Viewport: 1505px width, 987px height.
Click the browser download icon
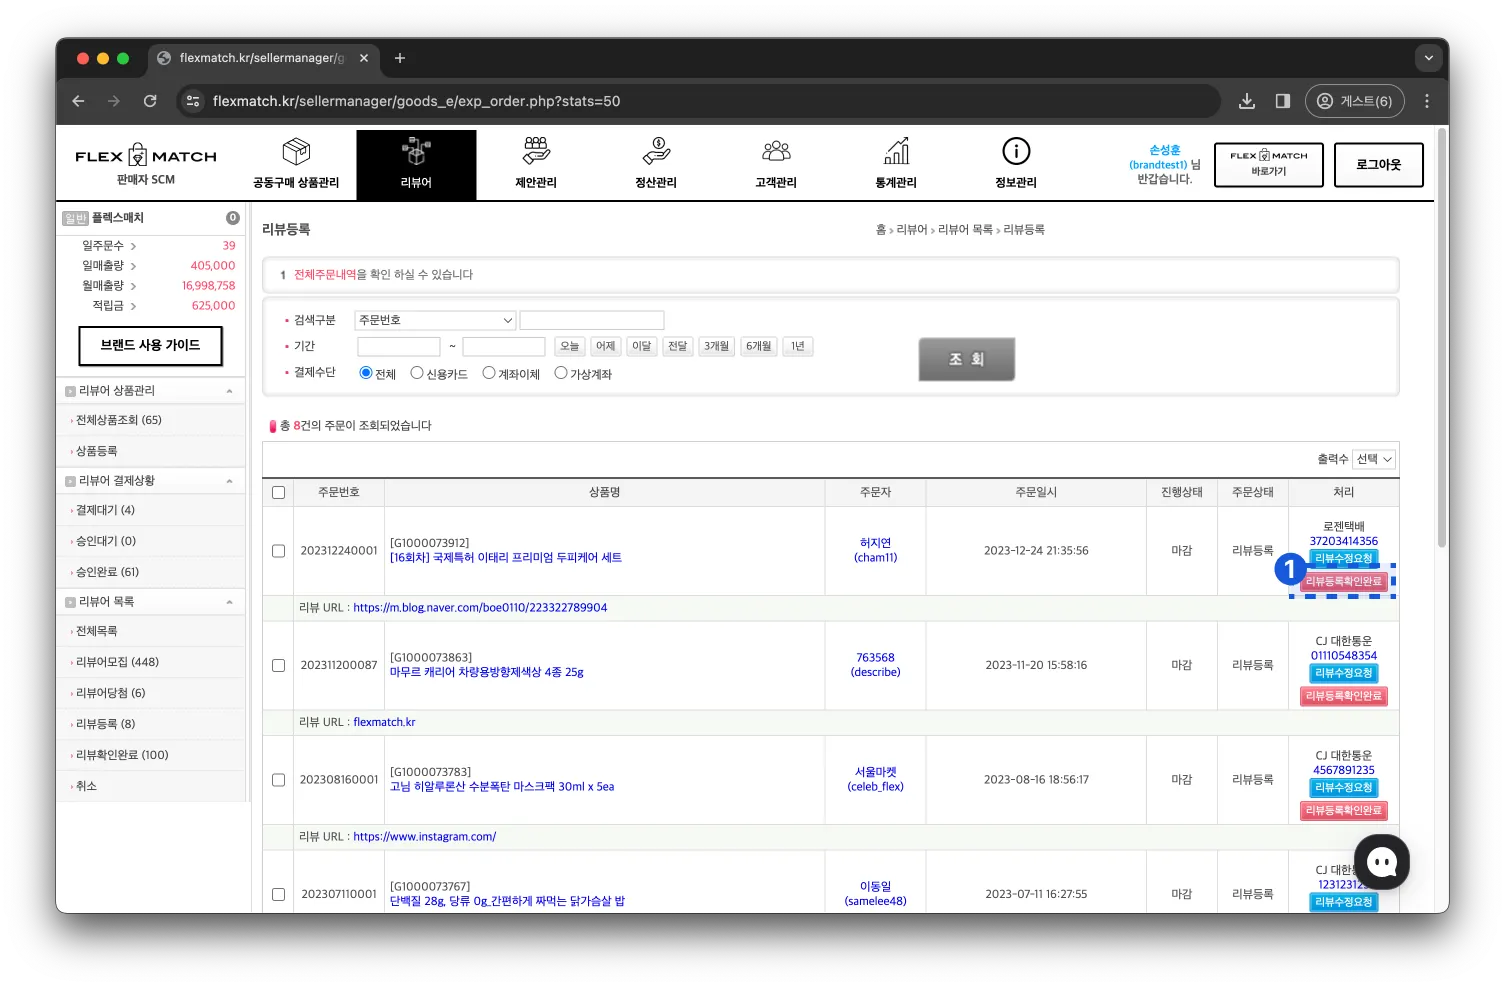pyautogui.click(x=1247, y=101)
